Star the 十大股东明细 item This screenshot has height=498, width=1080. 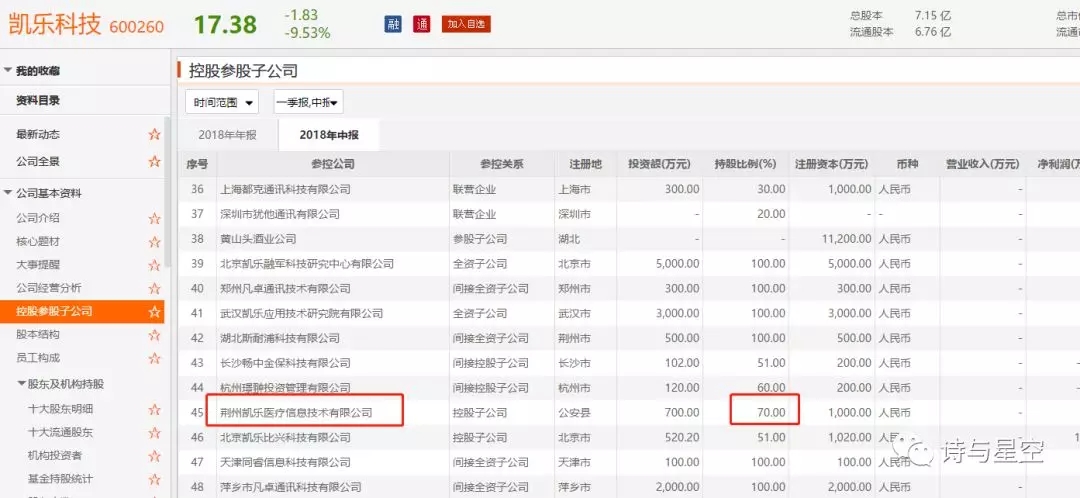pyautogui.click(x=154, y=409)
